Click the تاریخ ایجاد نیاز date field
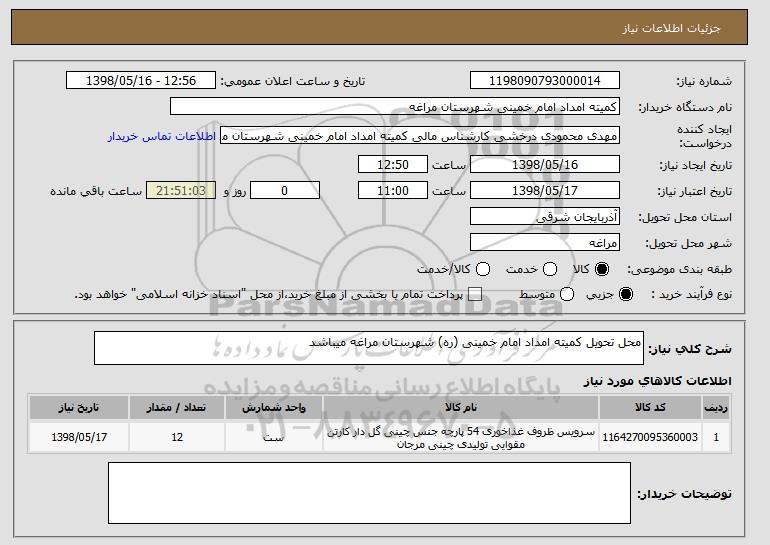 545,164
